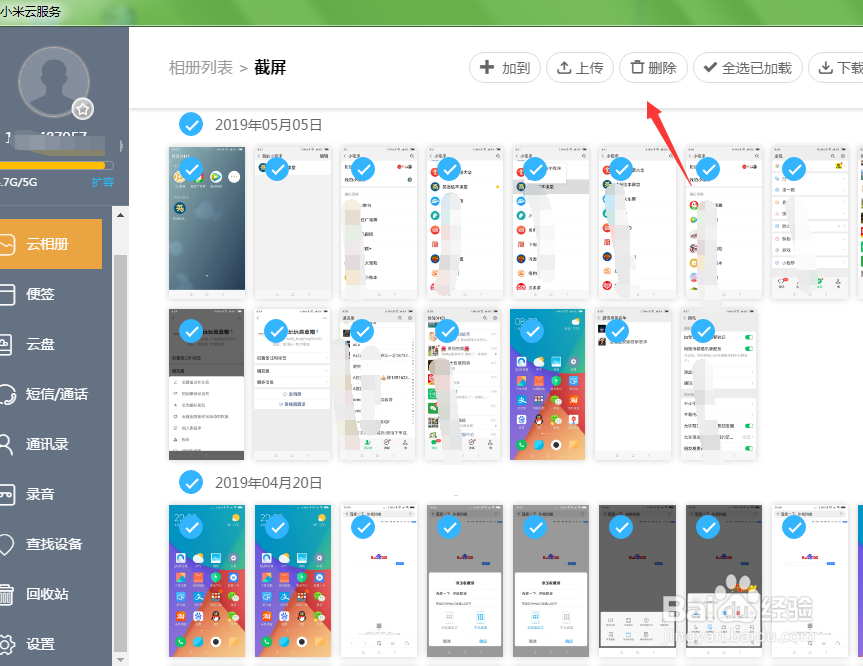The width and height of the screenshot is (863, 666).
Task: Click the 云盘 drive icon in sidebar
Action: tap(6, 345)
